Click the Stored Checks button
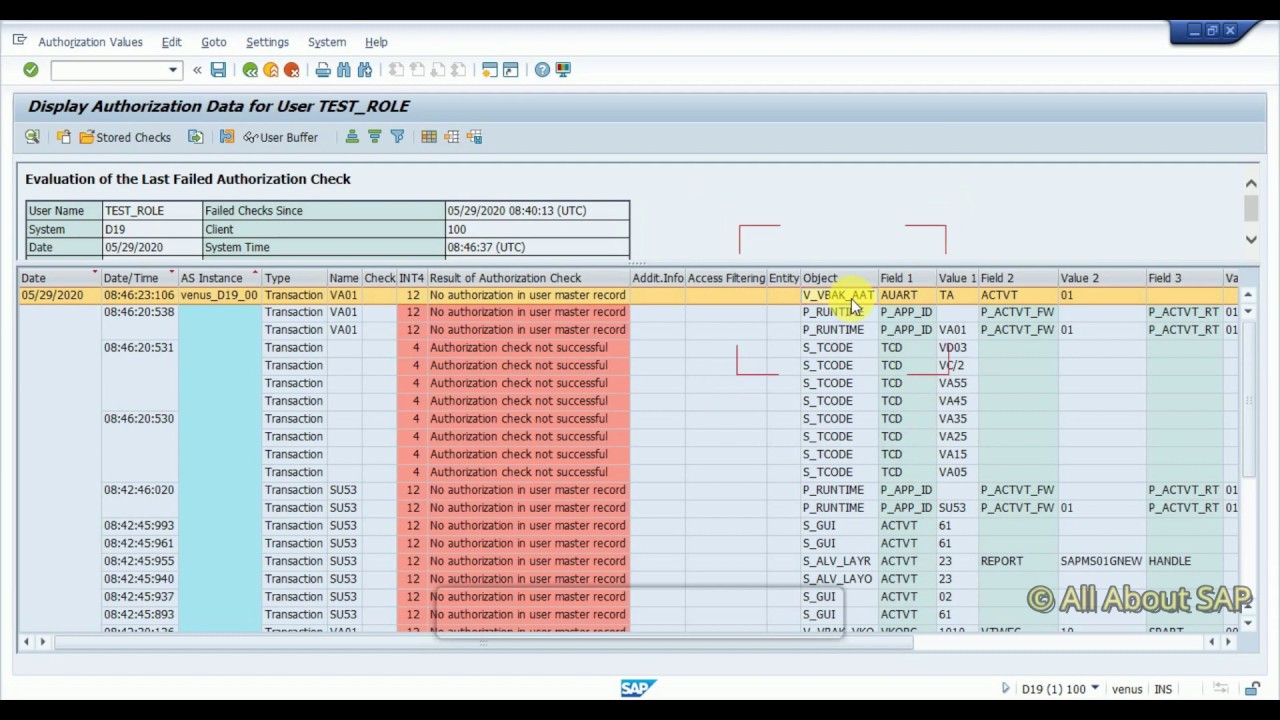 point(125,137)
